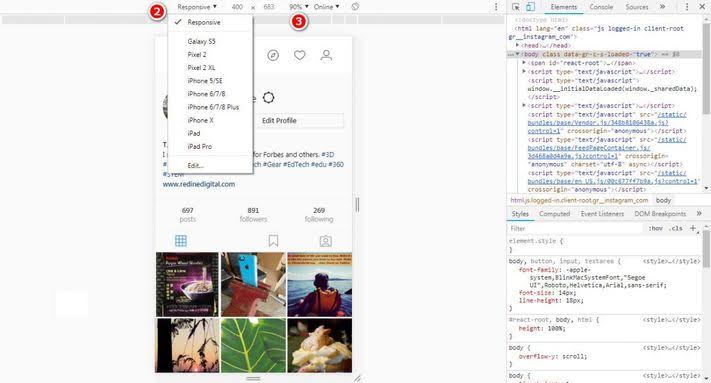711x383 pixels.
Task: Open Edit… in device menu
Action: [195, 165]
